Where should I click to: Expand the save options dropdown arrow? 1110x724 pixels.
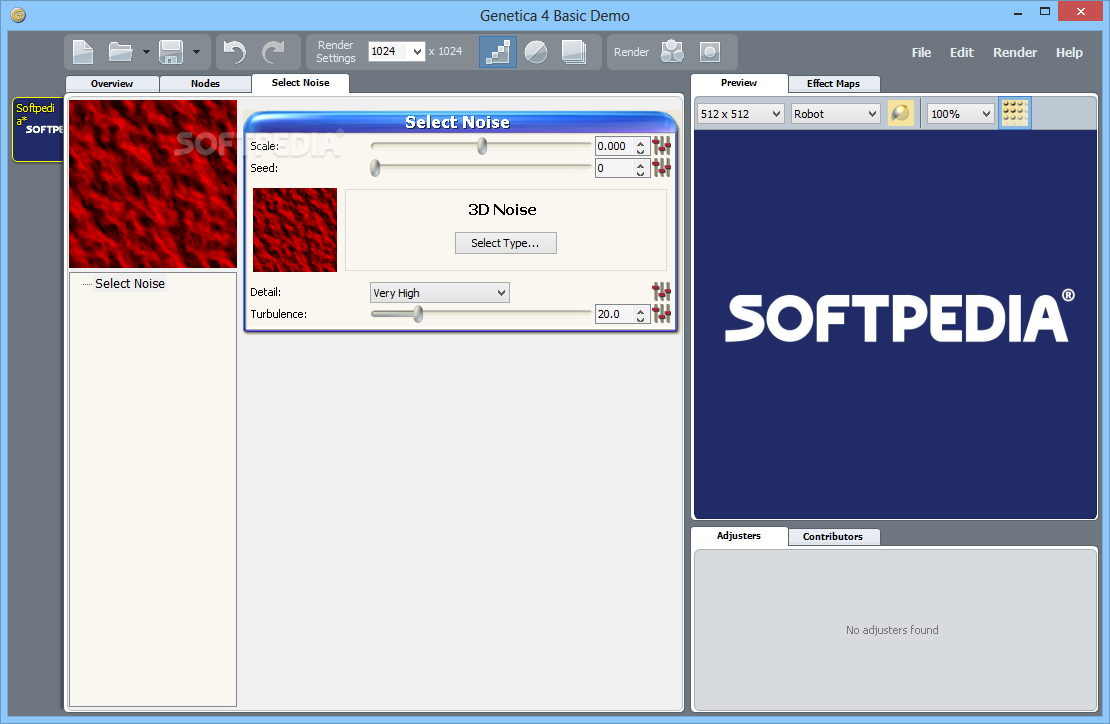coord(196,52)
